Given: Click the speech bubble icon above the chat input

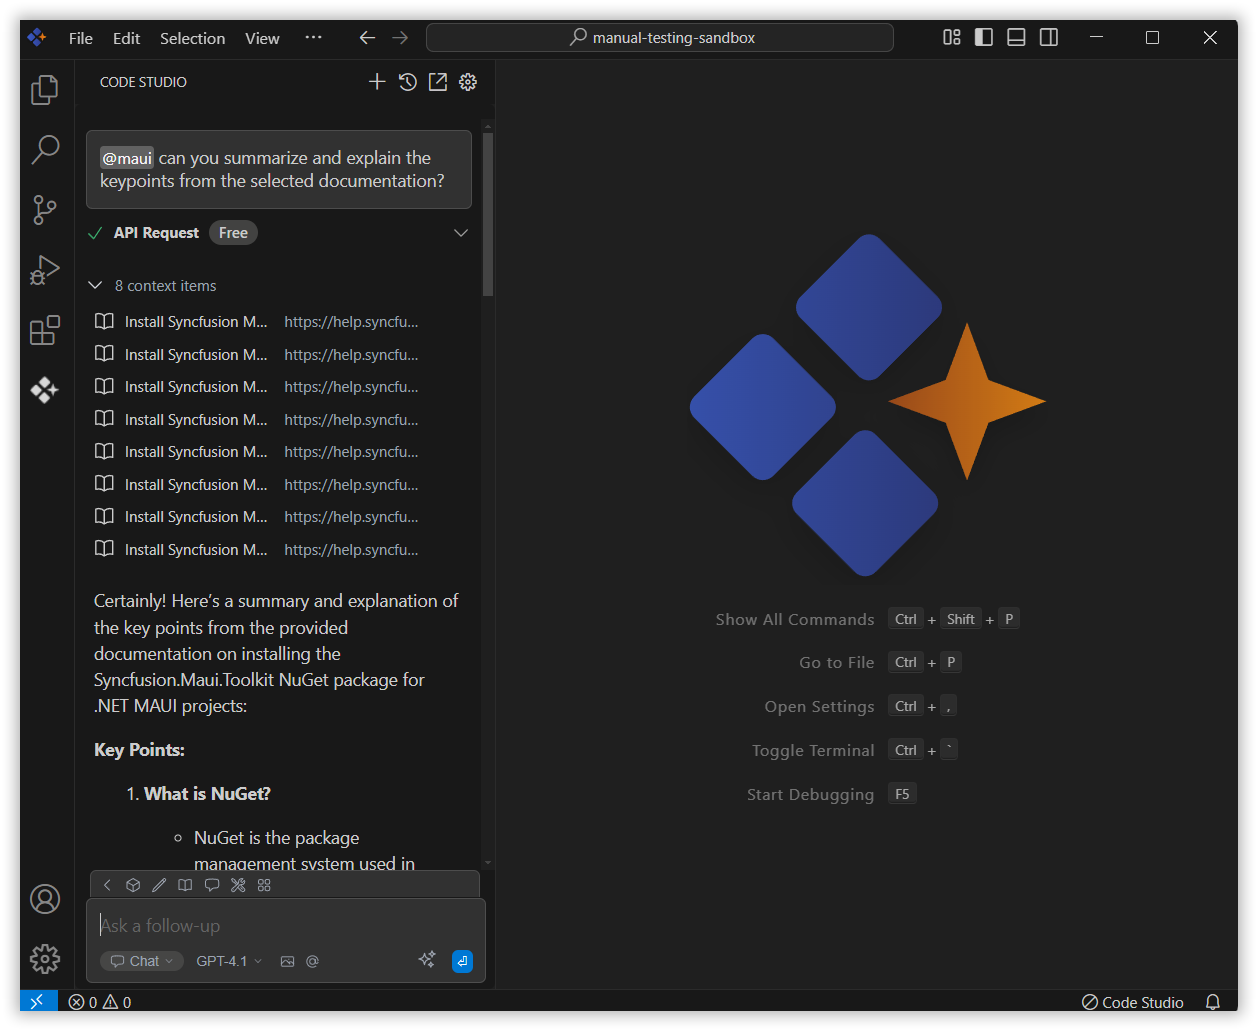Looking at the screenshot, I should [212, 885].
